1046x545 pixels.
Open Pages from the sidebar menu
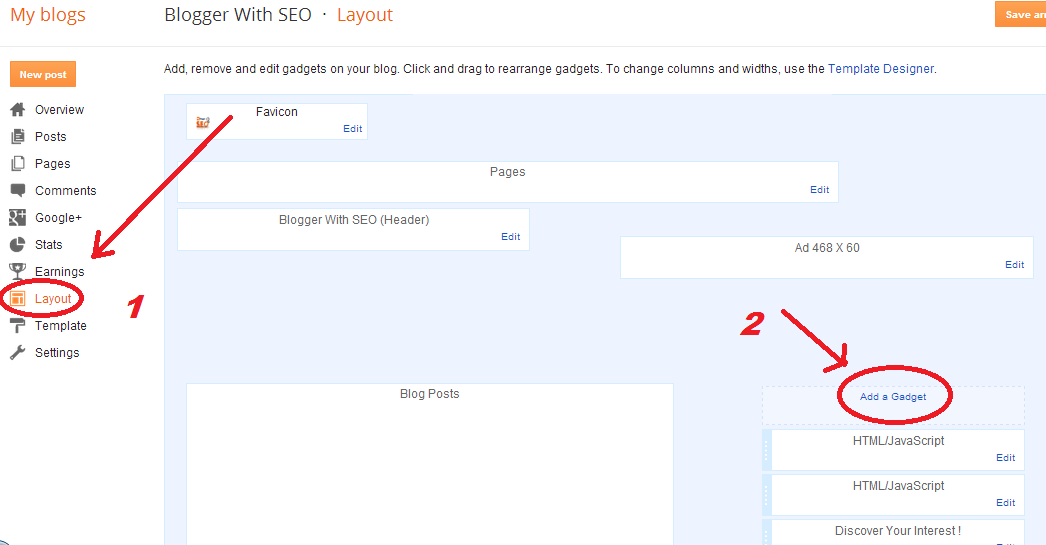coord(53,163)
